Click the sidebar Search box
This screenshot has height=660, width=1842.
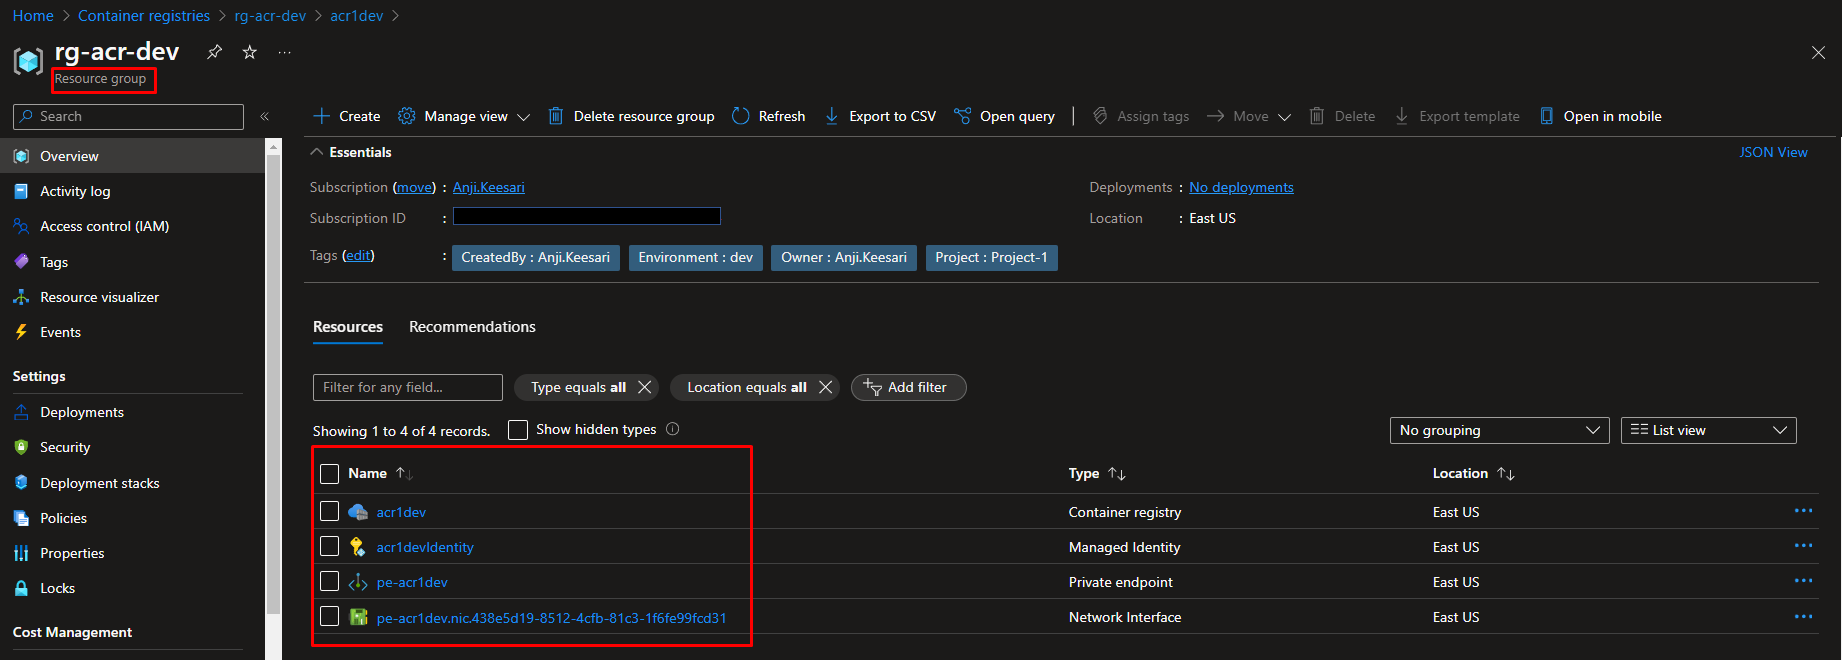(128, 117)
